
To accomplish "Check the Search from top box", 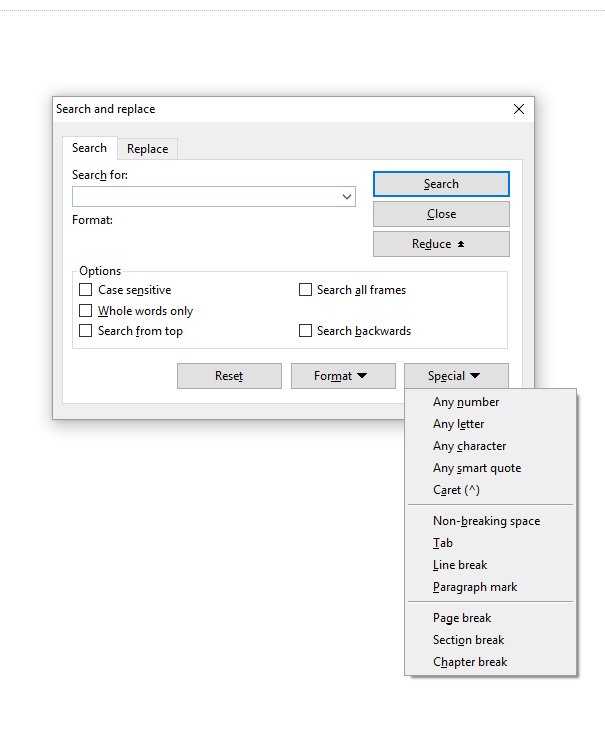I will (x=86, y=331).
